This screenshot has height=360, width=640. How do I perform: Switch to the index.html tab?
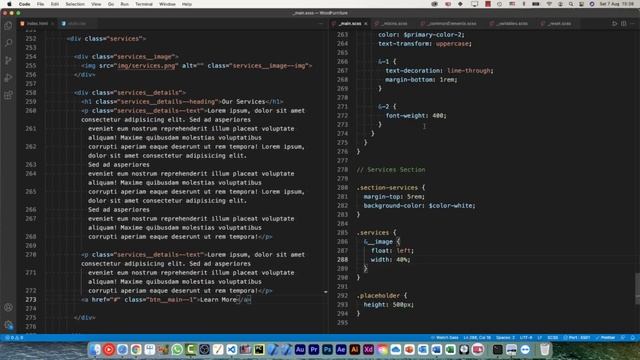(37, 24)
